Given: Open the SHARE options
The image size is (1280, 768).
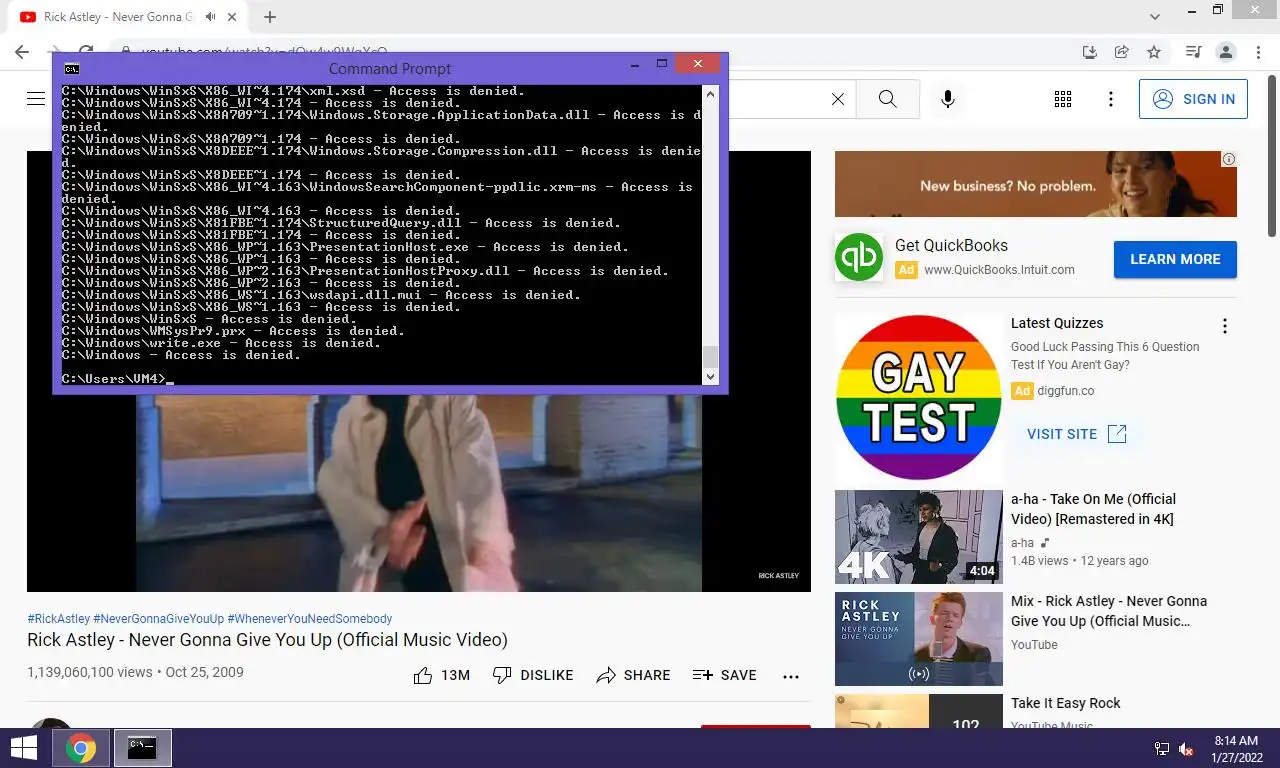Looking at the screenshot, I should [633, 675].
